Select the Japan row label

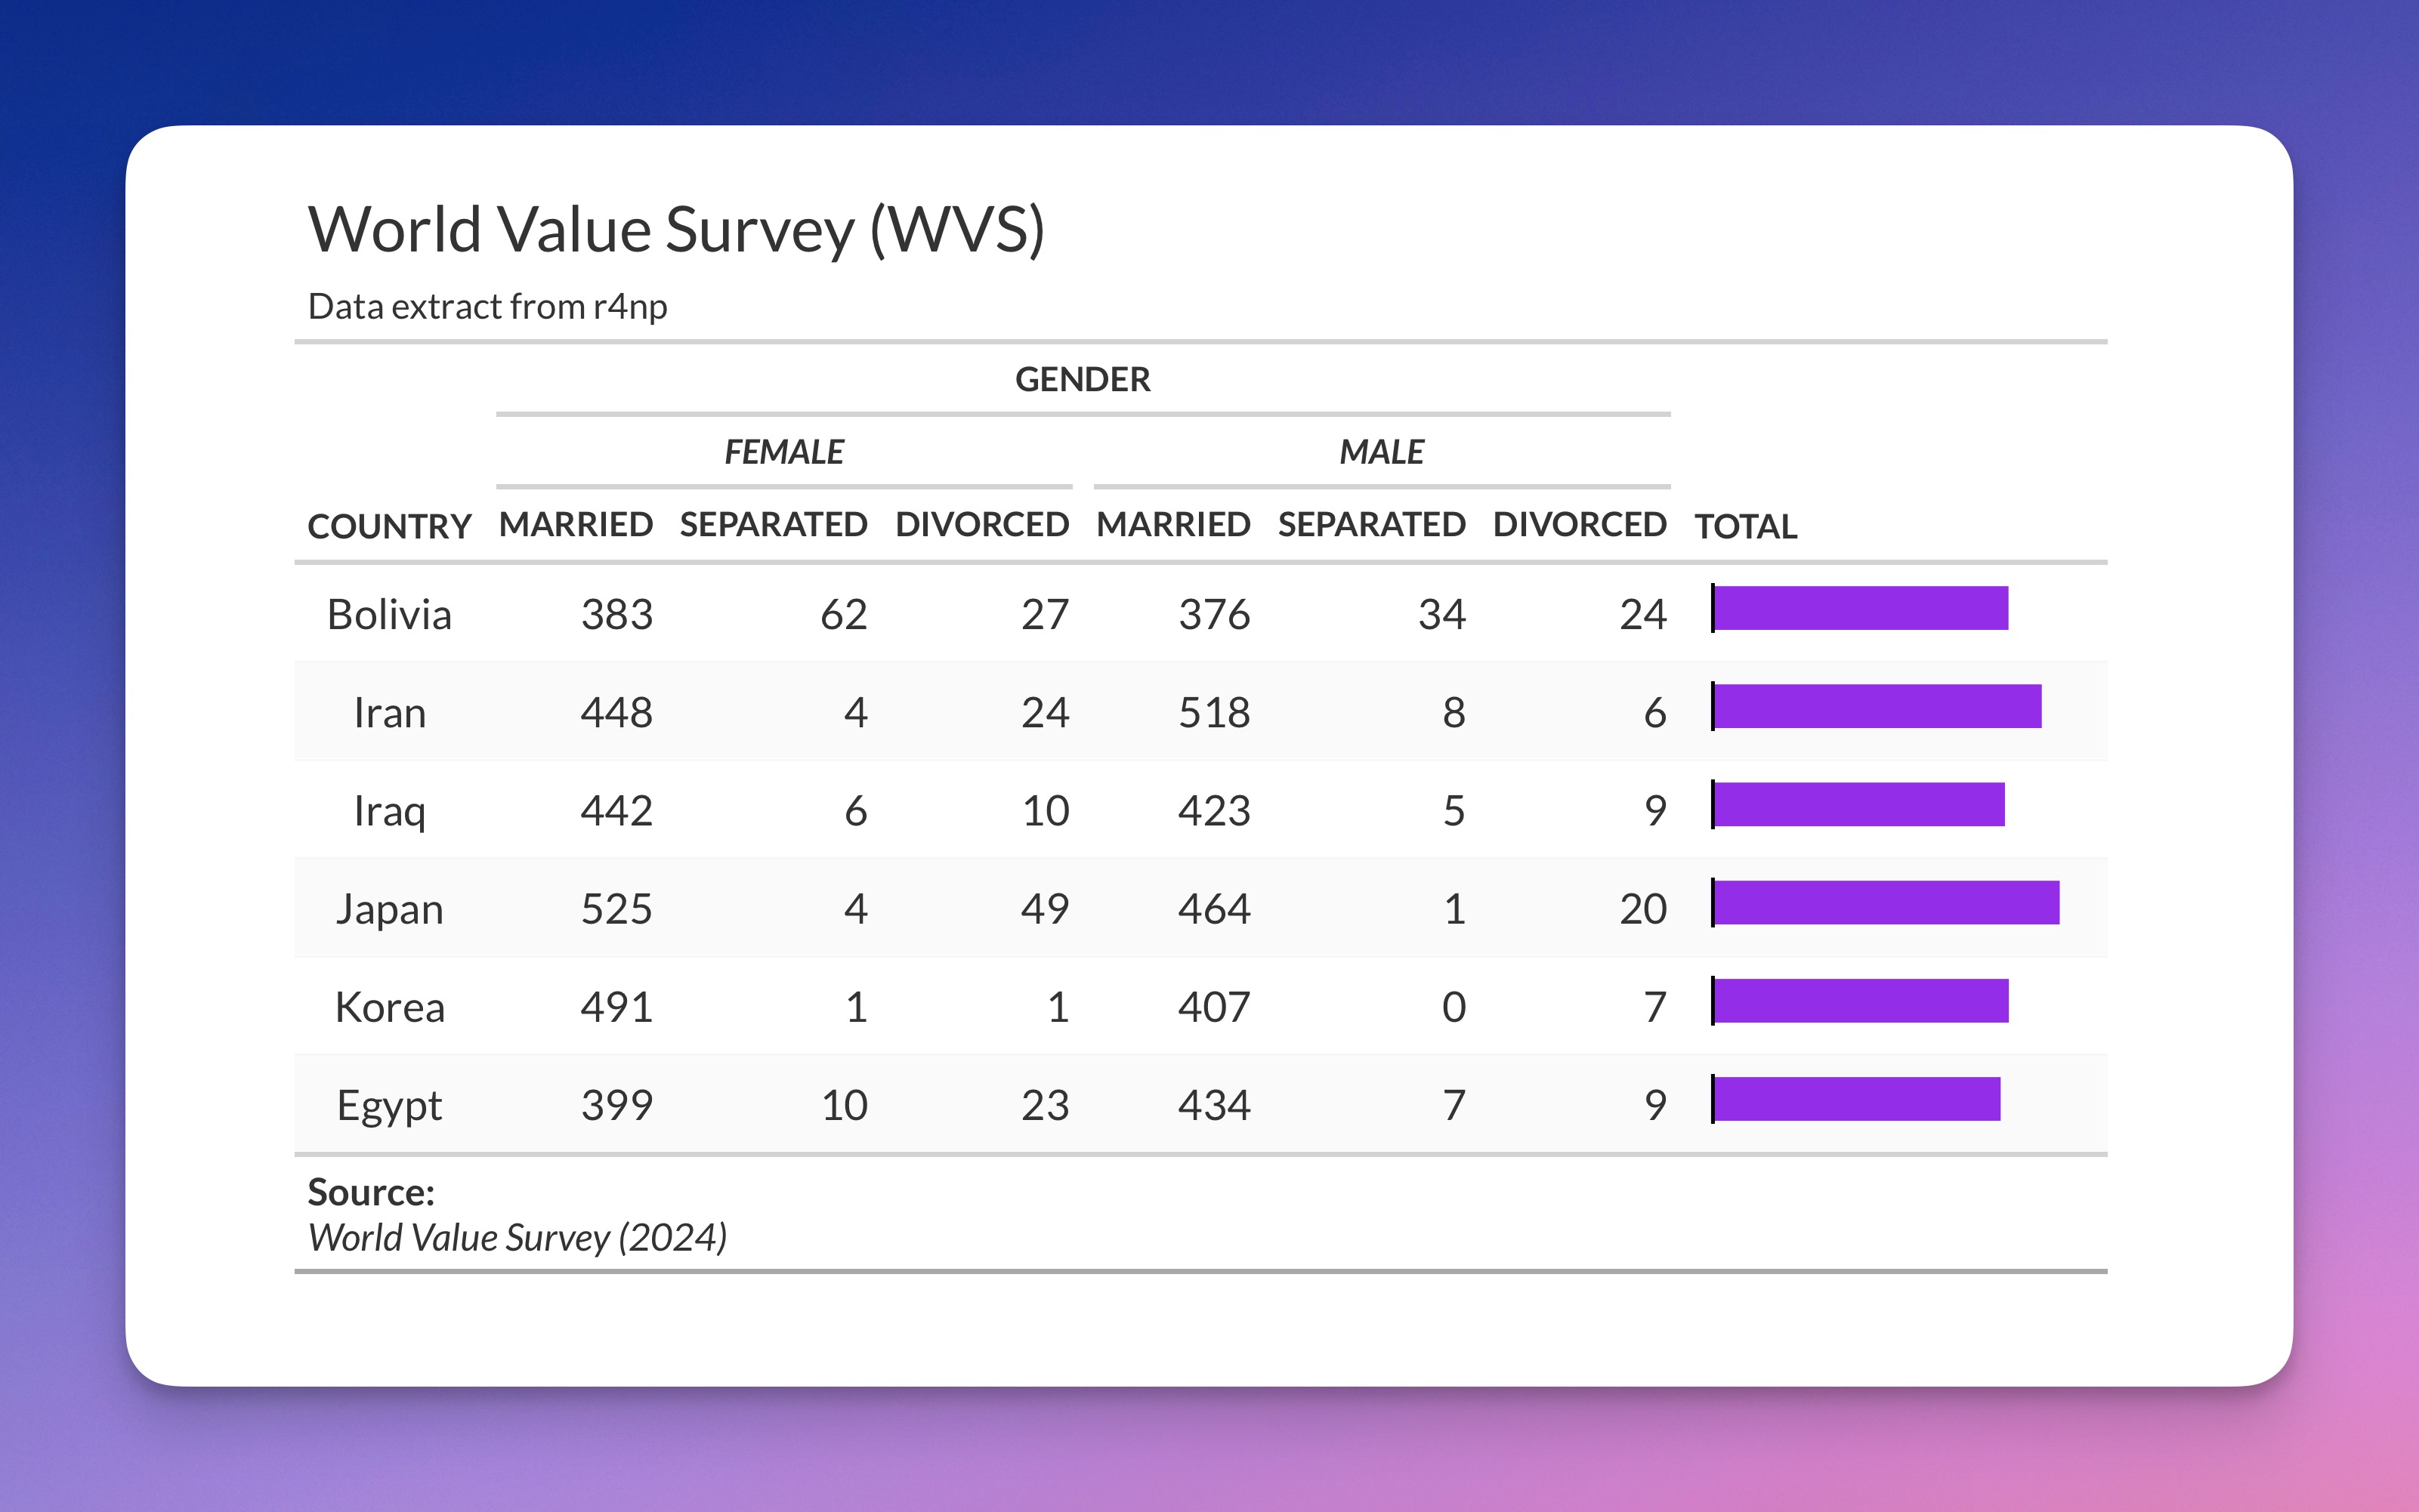(389, 908)
